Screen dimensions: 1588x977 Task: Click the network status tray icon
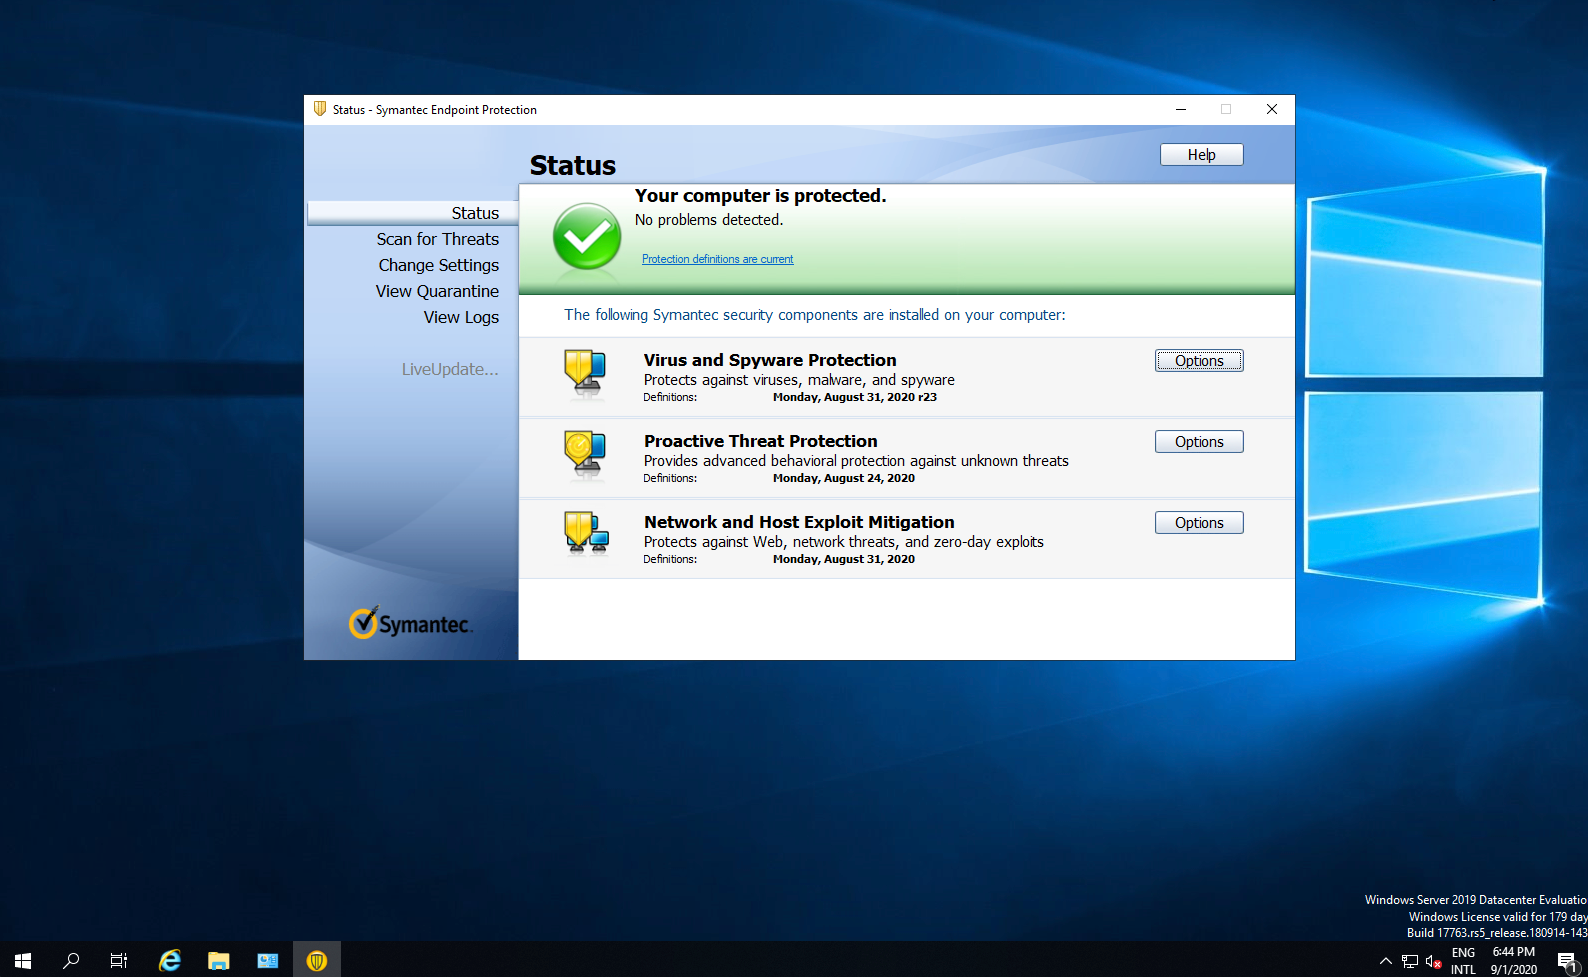[1410, 961]
